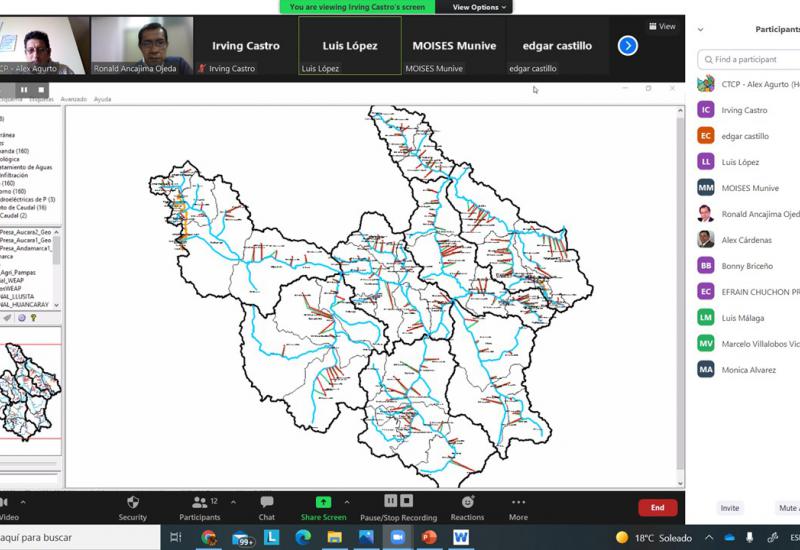Expand the Share Screen options caret

coord(347,502)
